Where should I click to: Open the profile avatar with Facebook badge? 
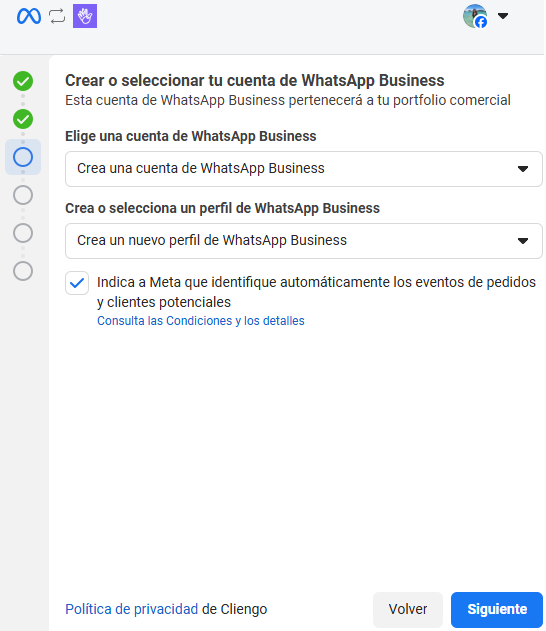click(475, 16)
